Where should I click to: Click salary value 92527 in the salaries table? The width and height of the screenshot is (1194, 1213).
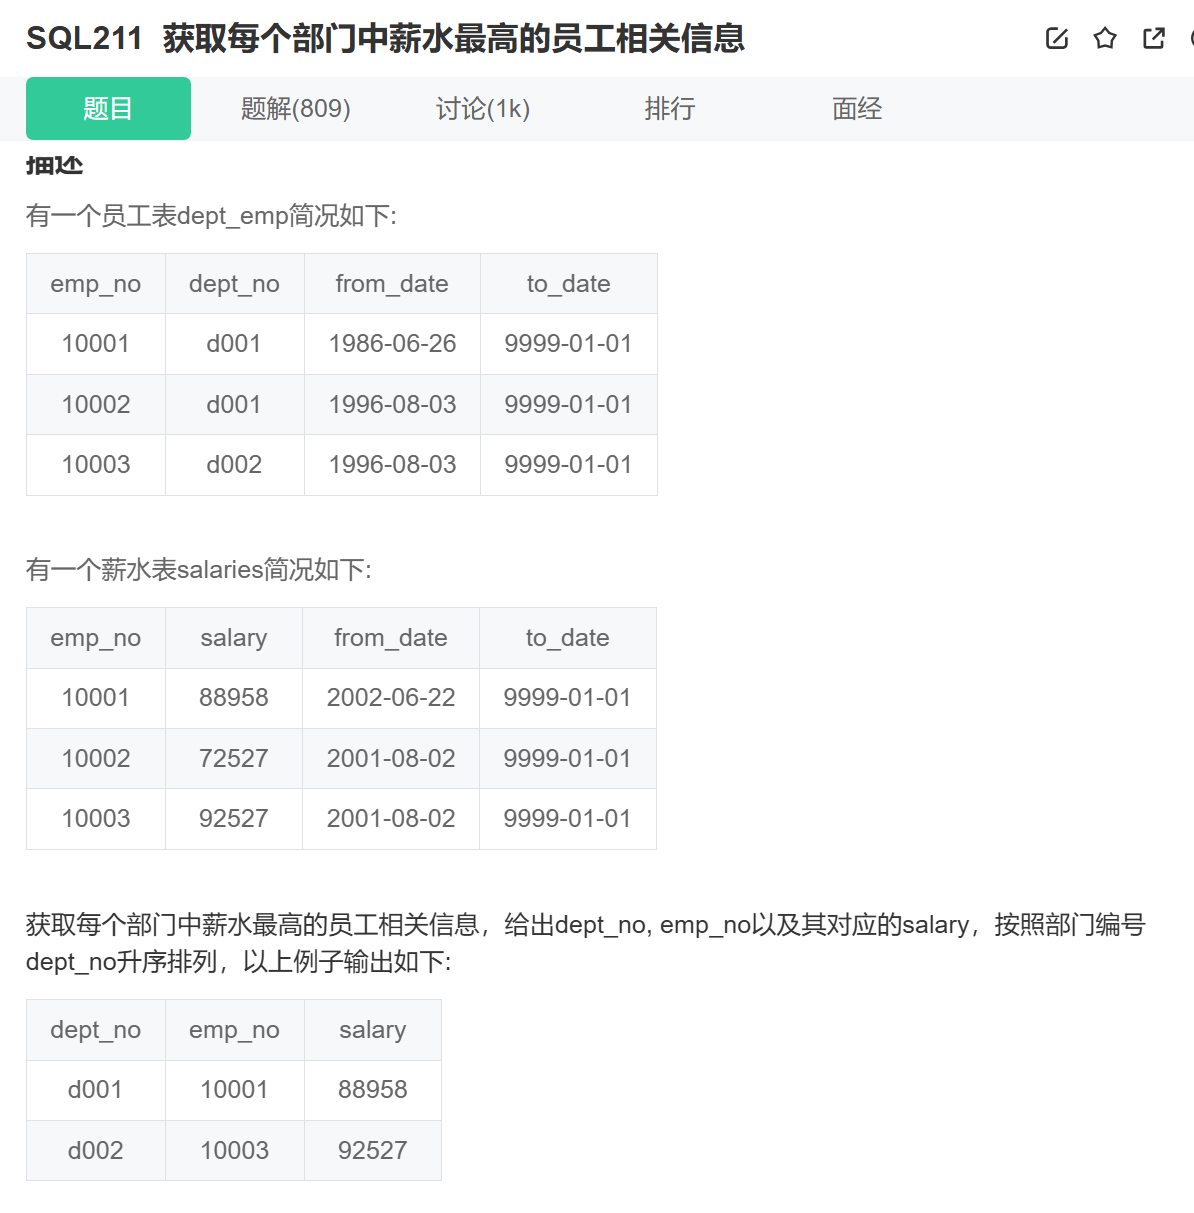[233, 819]
